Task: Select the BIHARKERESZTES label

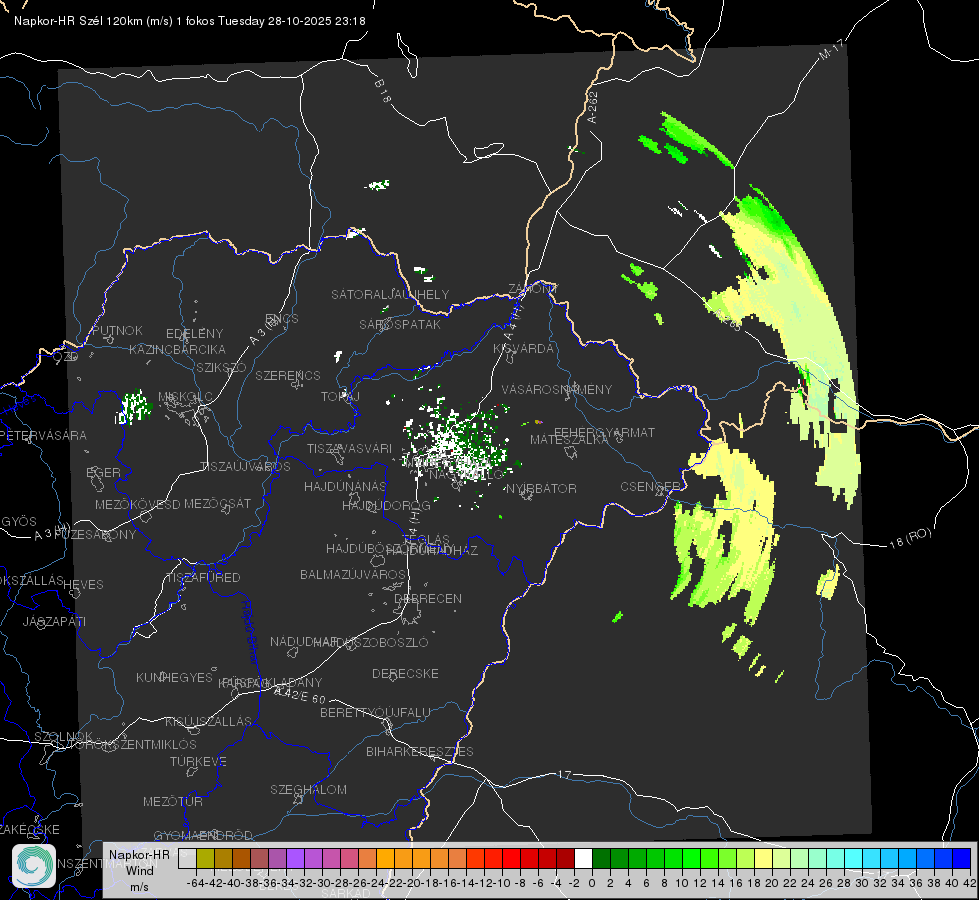Action: pyautogui.click(x=420, y=751)
